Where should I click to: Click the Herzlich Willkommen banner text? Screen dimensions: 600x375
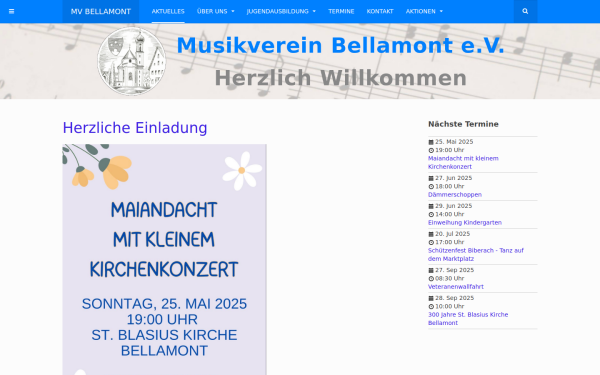[341, 78]
